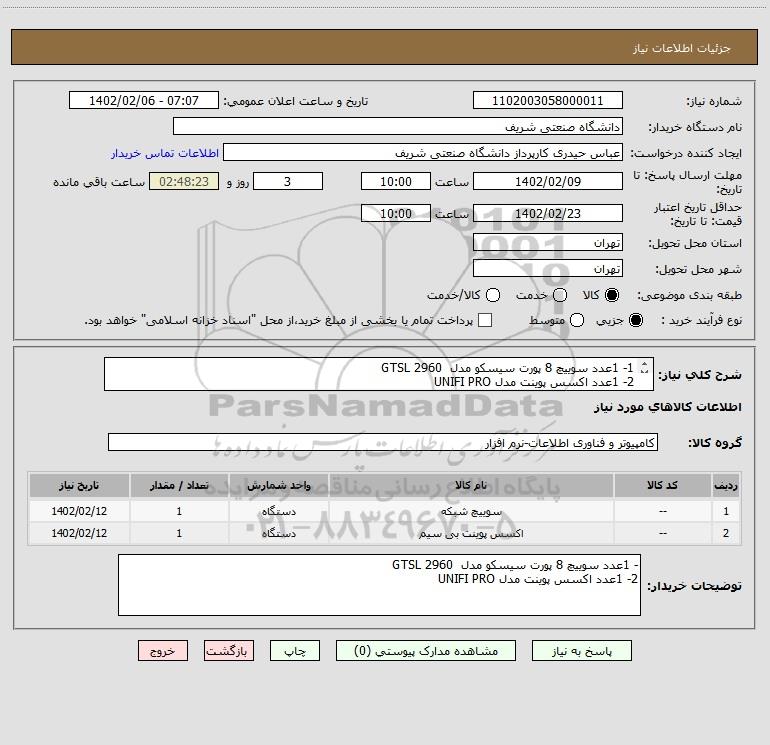Open the اطلاعات تماس خریدار link
Screen dimensions: 770x745
coord(165,153)
